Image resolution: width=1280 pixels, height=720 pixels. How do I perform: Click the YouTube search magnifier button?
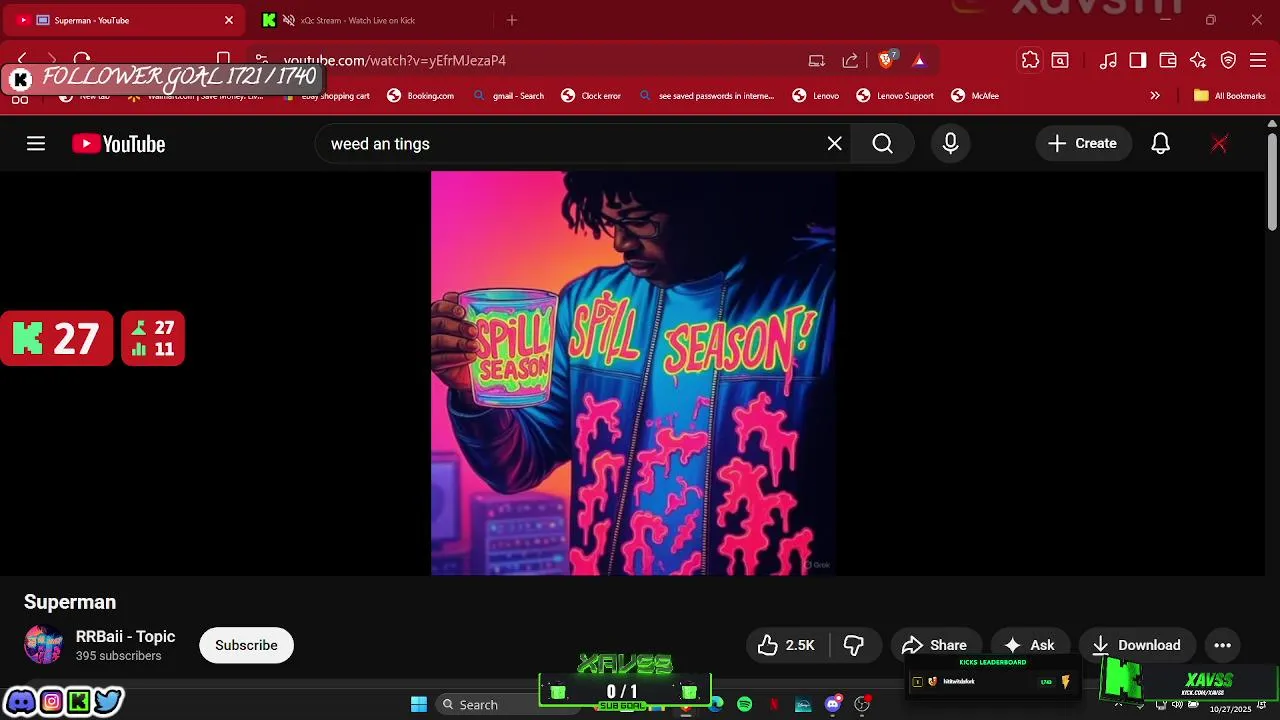tap(882, 144)
